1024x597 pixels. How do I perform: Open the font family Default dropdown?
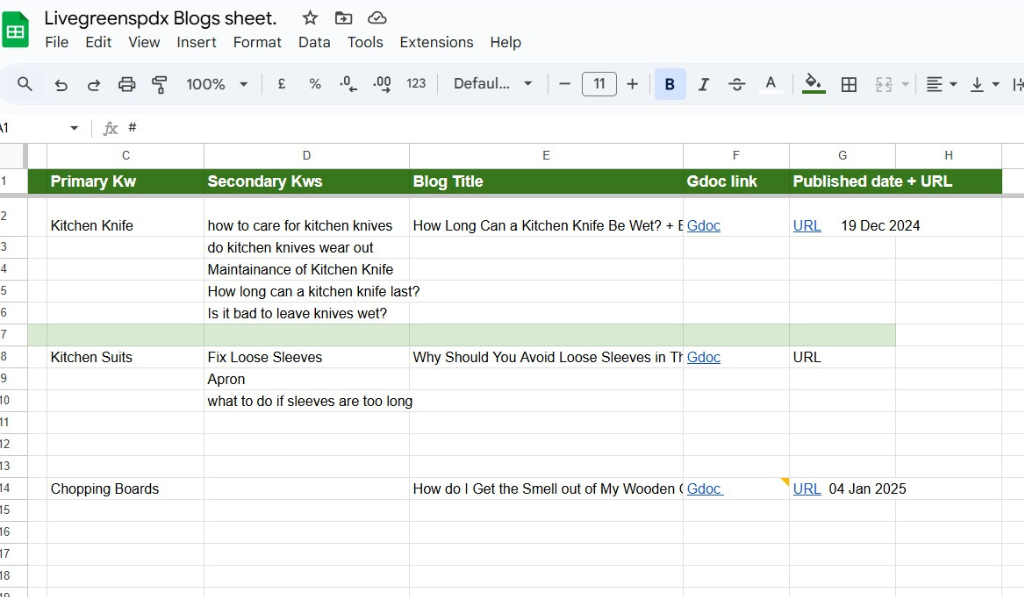(493, 84)
